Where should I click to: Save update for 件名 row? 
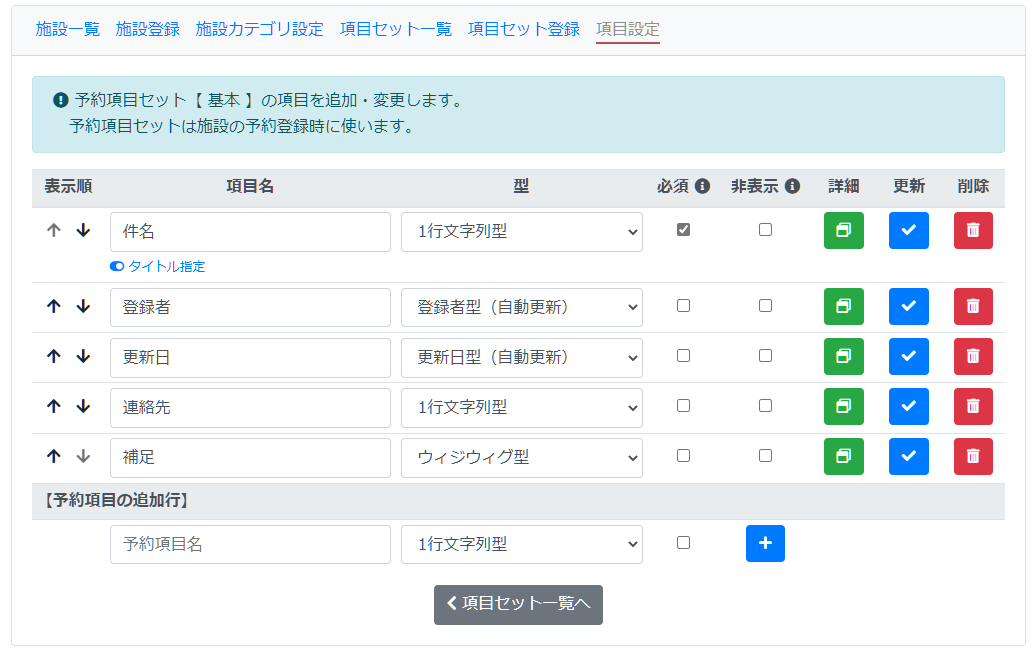(909, 230)
